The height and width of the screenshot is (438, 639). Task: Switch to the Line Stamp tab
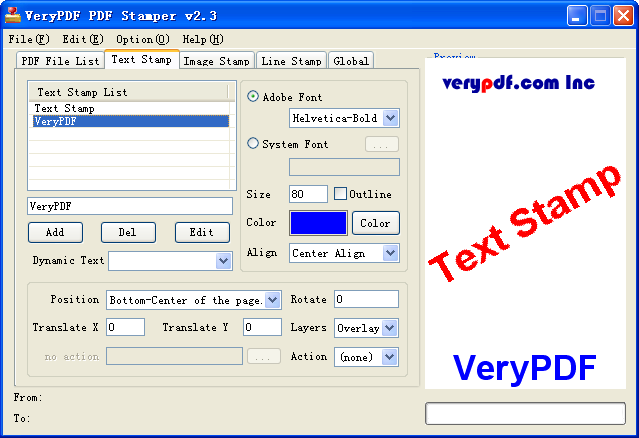291,61
